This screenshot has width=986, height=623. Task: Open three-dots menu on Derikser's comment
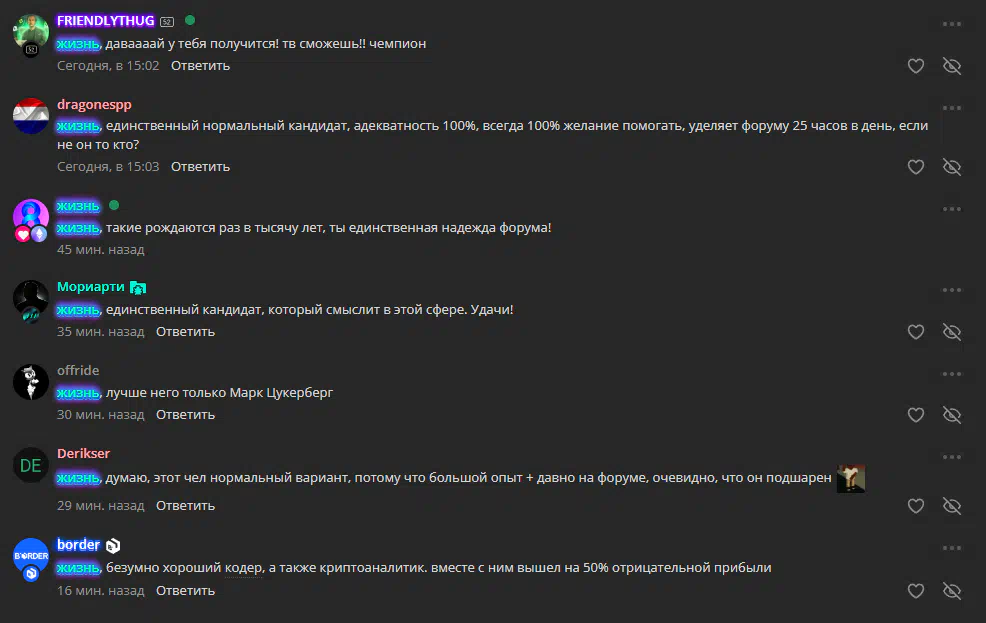tap(952, 457)
